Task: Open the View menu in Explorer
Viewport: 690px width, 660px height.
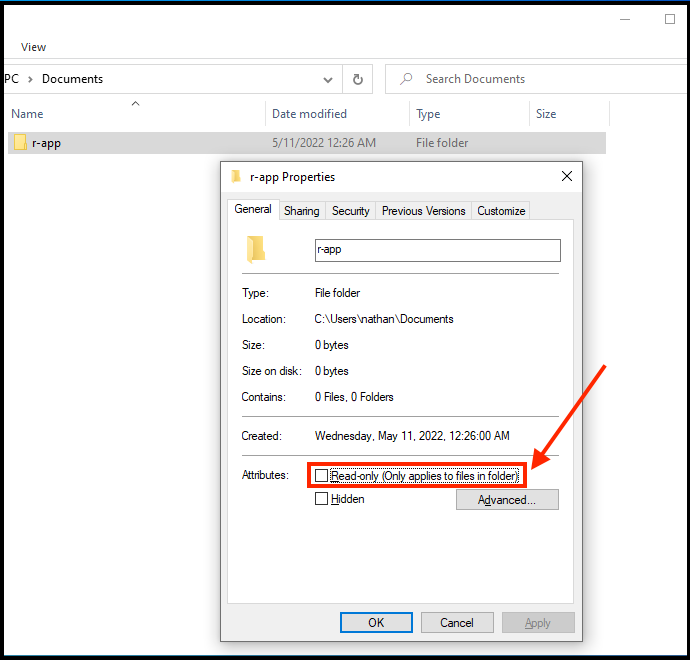Action: coord(33,47)
